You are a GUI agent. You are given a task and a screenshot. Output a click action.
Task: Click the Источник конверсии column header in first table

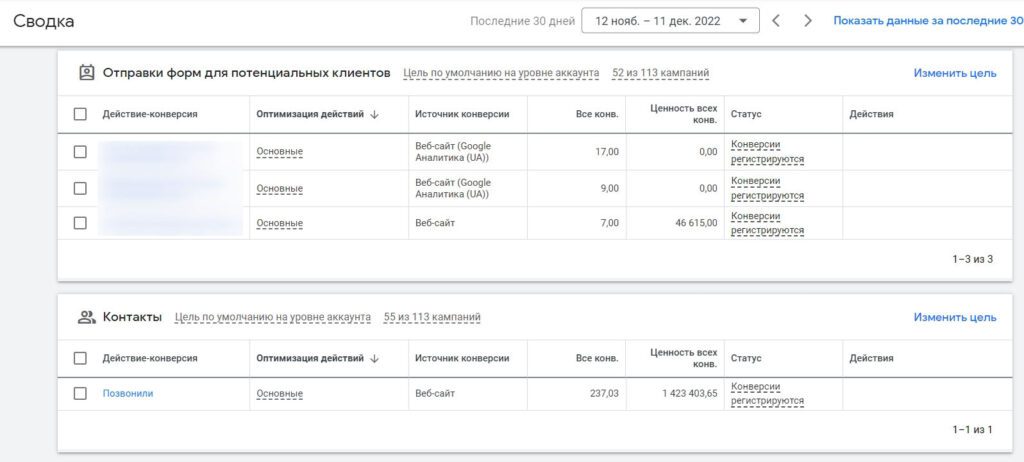point(462,114)
